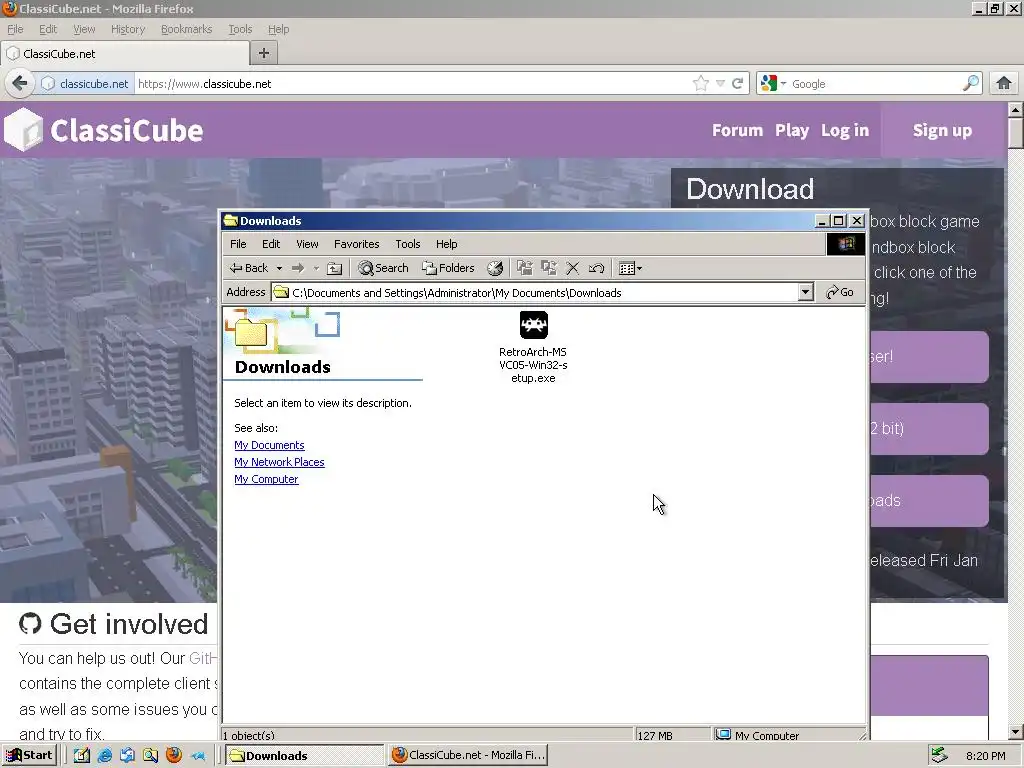
Task: Open the Log in link on ClassiCube
Action: coord(845,130)
